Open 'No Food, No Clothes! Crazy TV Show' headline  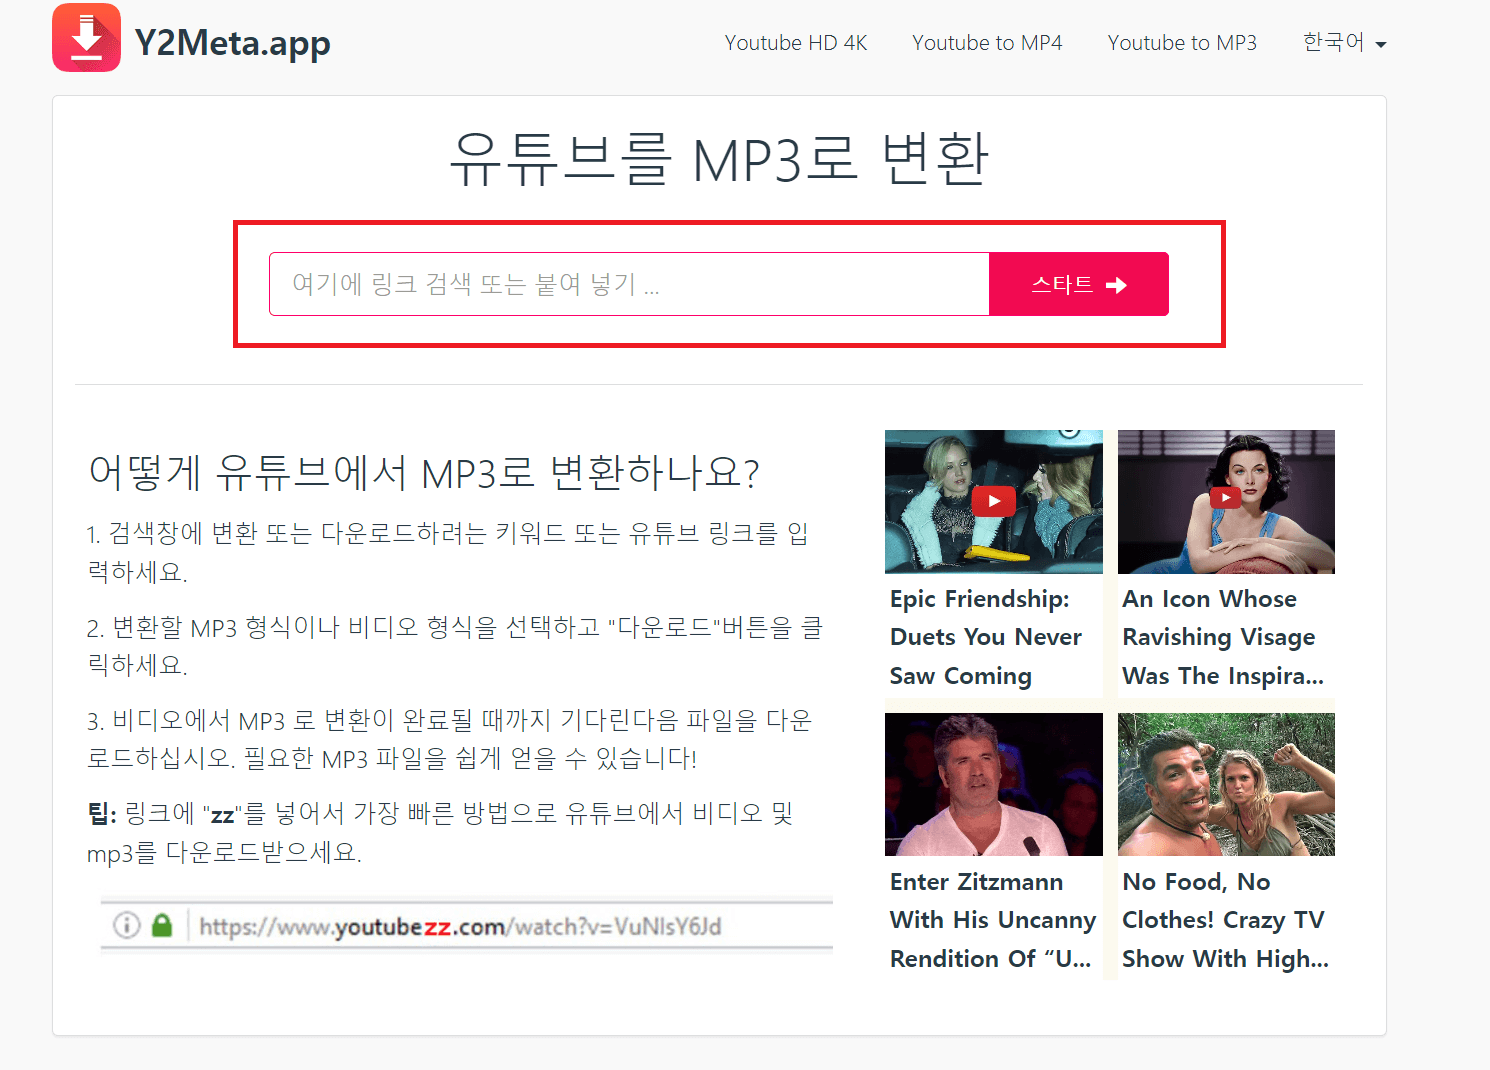(x=1225, y=920)
